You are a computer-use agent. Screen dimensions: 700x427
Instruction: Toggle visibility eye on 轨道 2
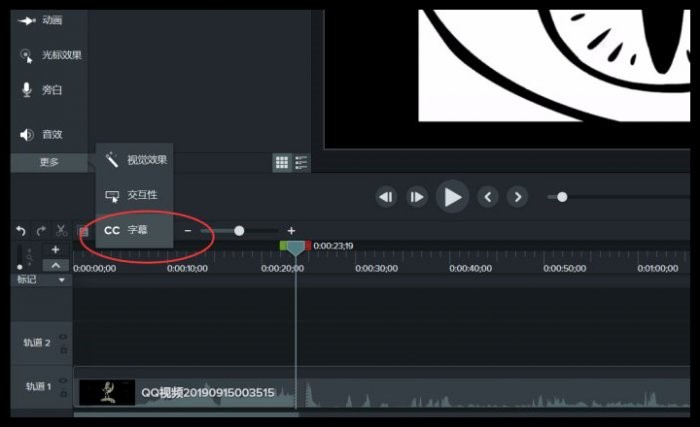click(63, 337)
